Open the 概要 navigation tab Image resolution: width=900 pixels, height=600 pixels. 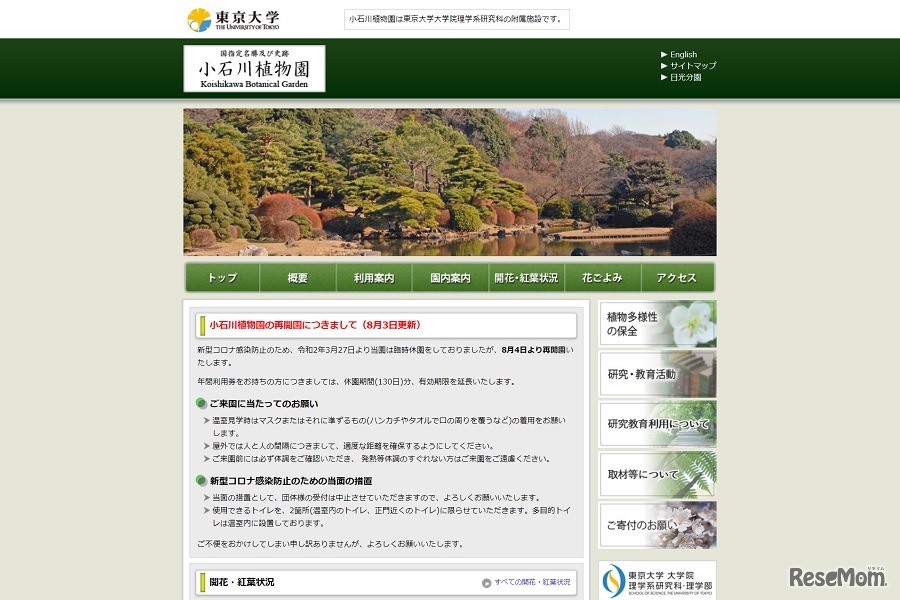pos(297,277)
